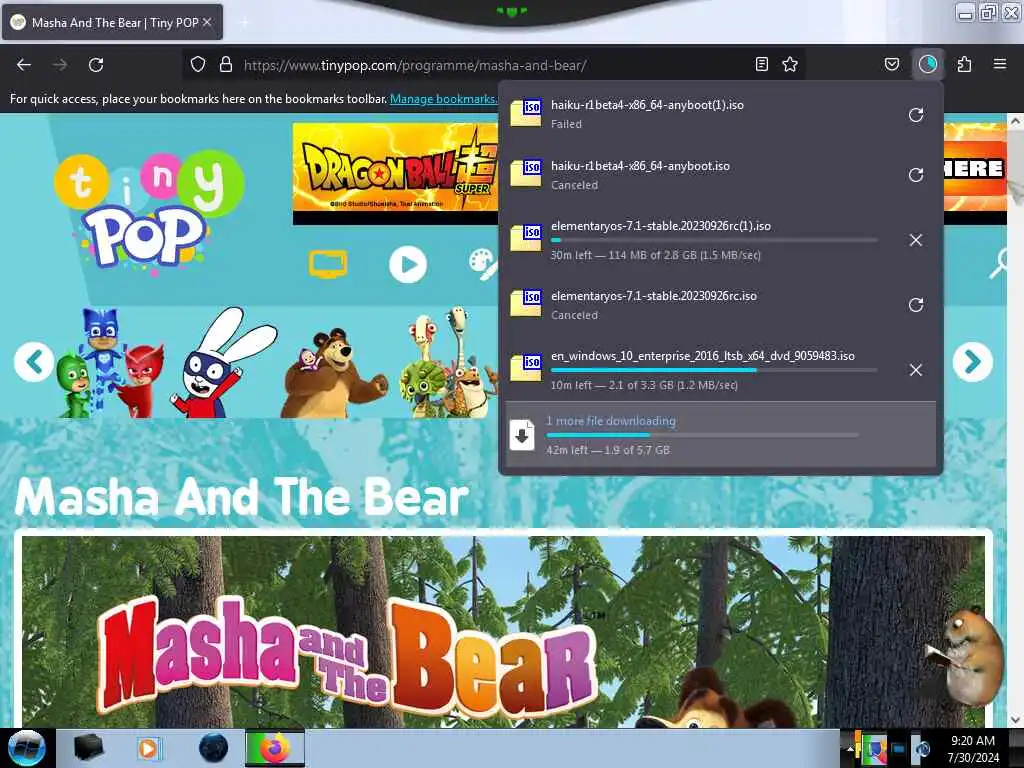
Task: Retry failed haiku anyboot(1).iso download
Action: [916, 115]
